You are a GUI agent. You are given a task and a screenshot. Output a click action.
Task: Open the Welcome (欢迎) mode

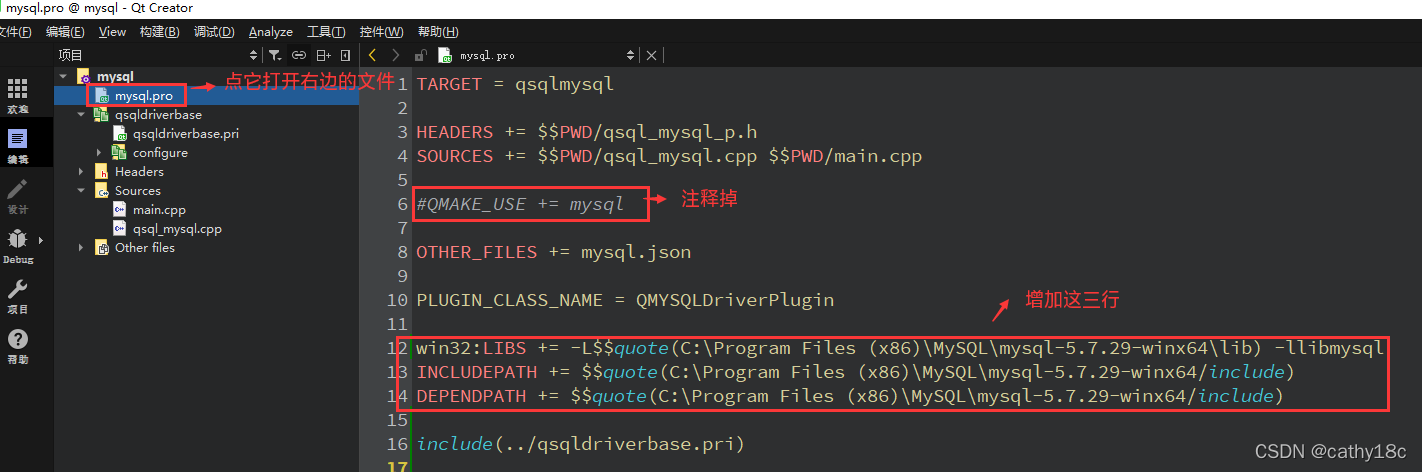tap(18, 95)
